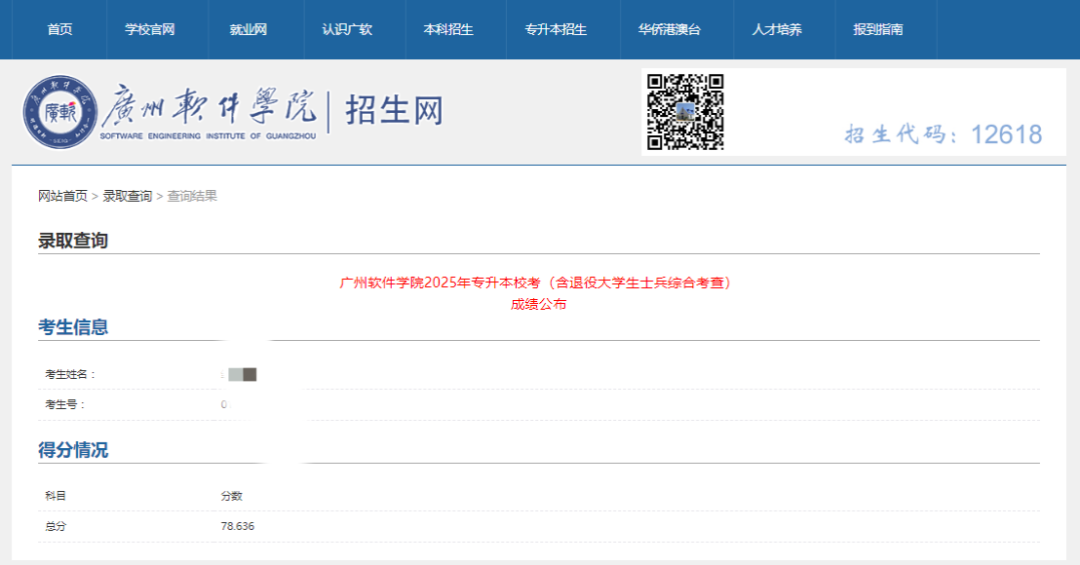Click the 78.636 total score value
This screenshot has height=565, width=1080.
[238, 526]
